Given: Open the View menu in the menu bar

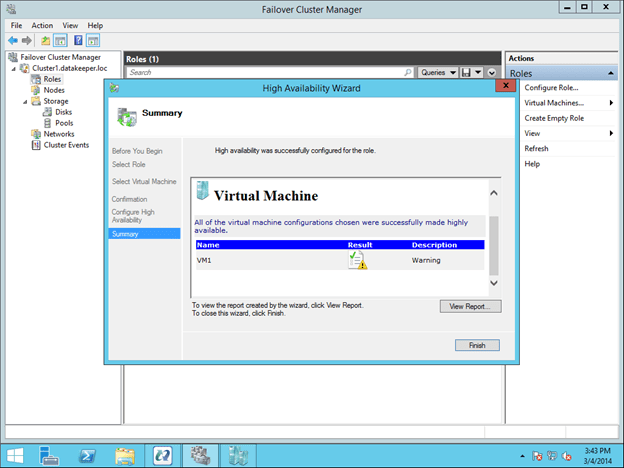Looking at the screenshot, I should 70,25.
